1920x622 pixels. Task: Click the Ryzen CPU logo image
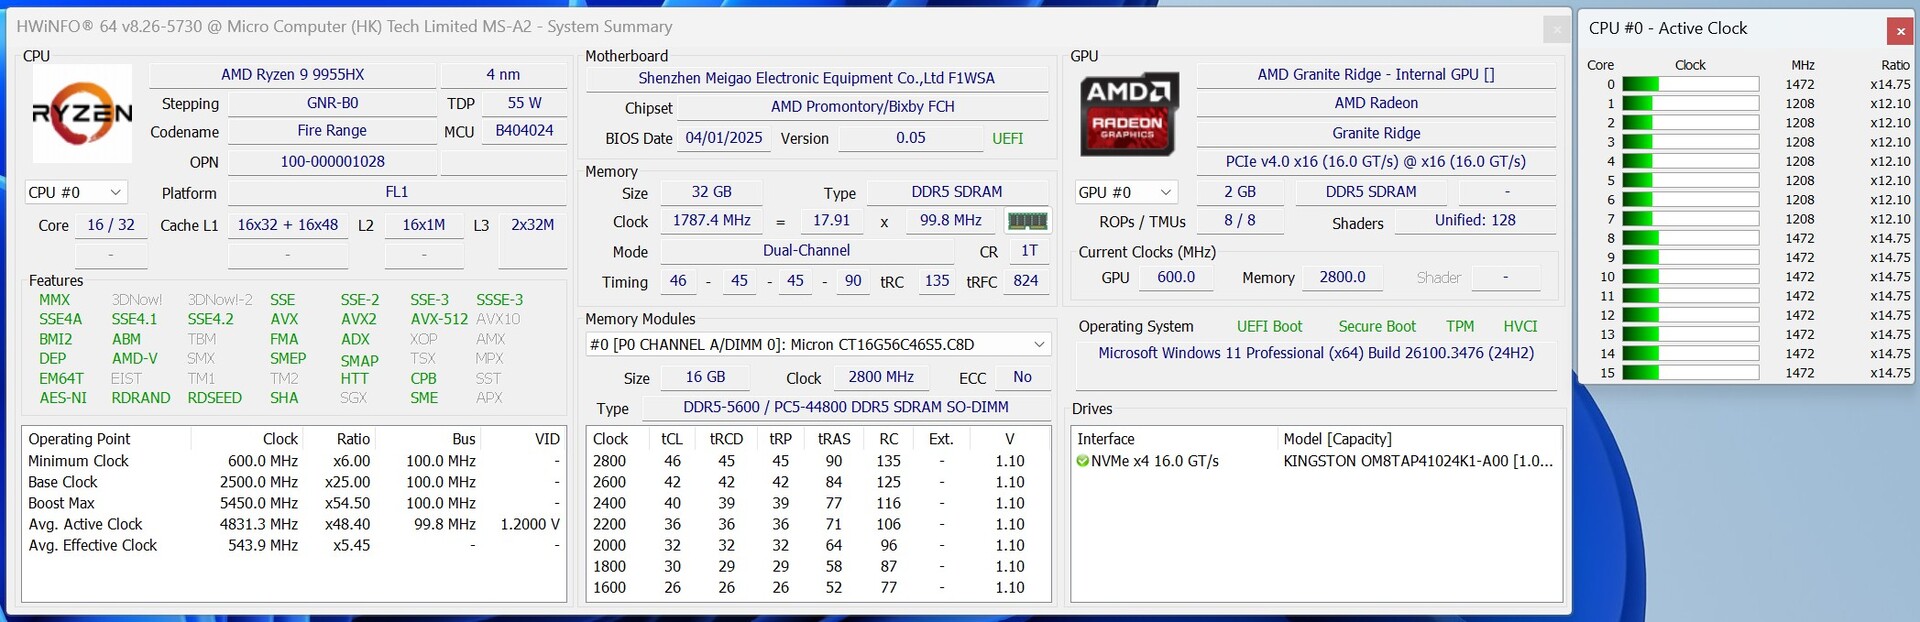(82, 113)
